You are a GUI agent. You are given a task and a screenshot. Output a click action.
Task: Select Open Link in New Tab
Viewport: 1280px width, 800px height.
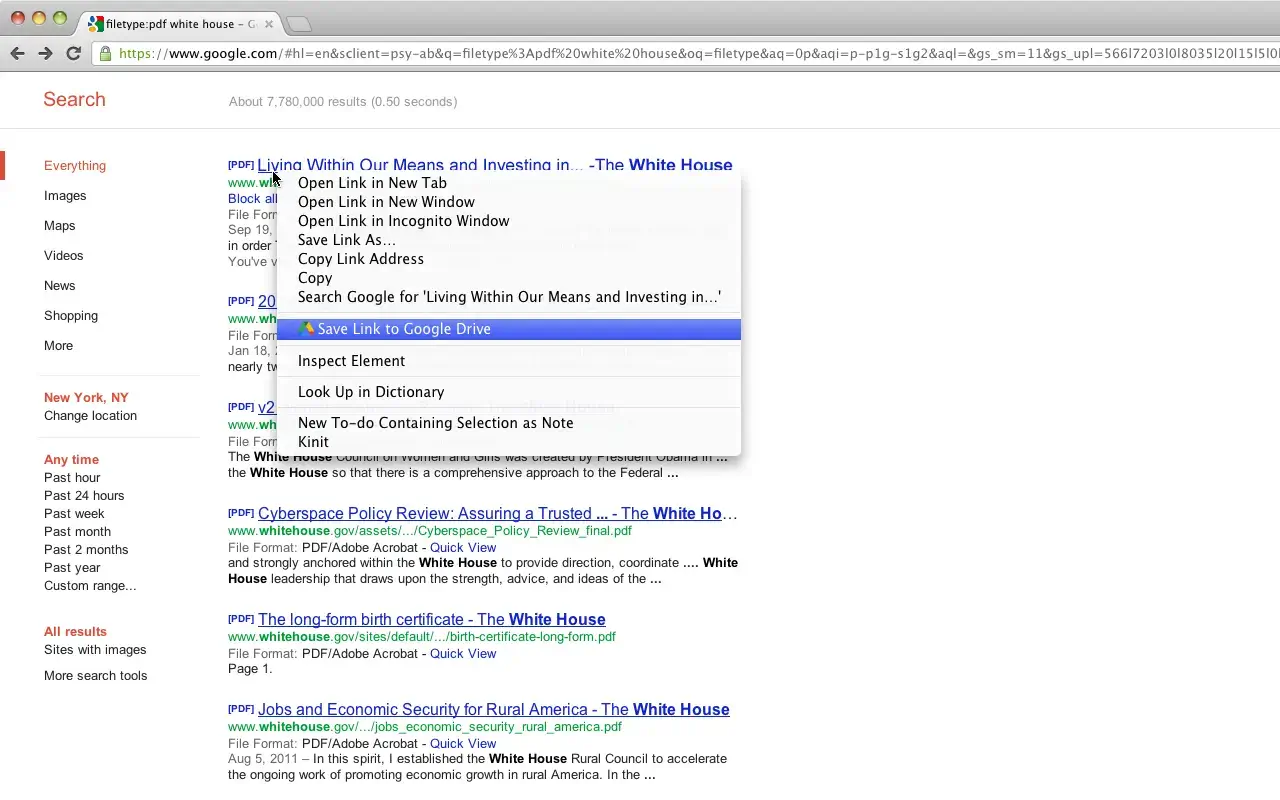tap(372, 183)
